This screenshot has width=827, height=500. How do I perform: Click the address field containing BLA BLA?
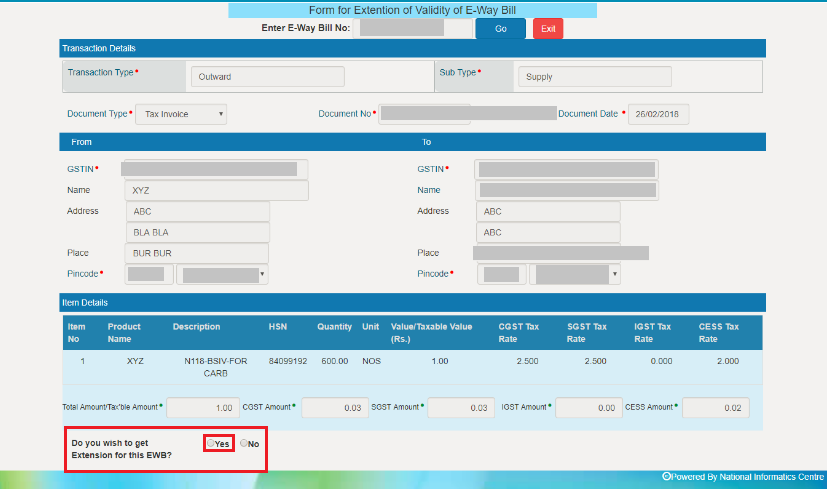(198, 232)
